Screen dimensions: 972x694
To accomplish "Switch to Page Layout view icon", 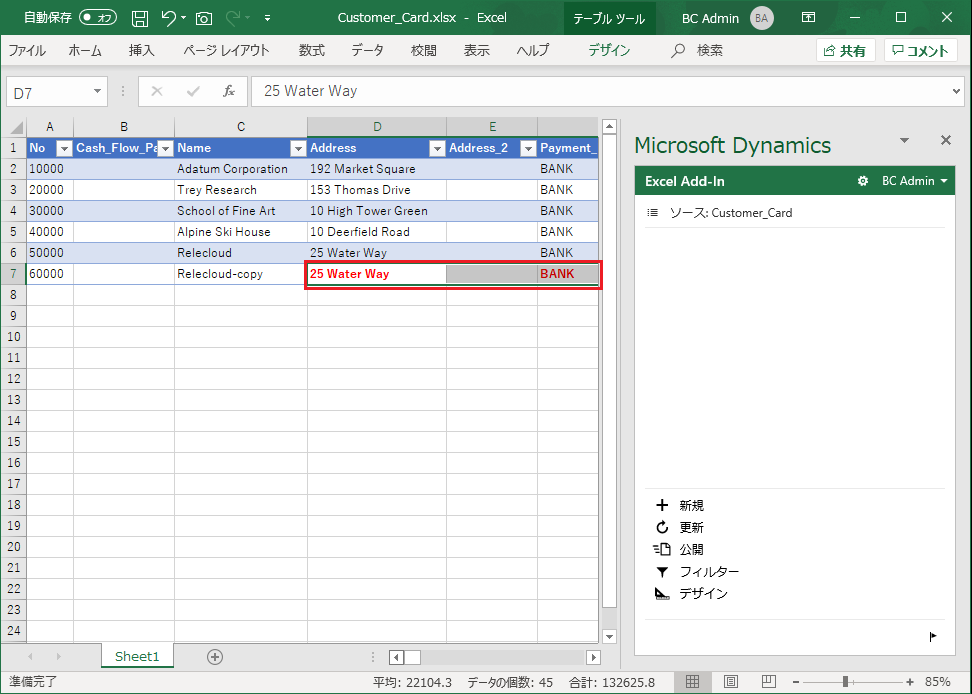I will [x=731, y=682].
